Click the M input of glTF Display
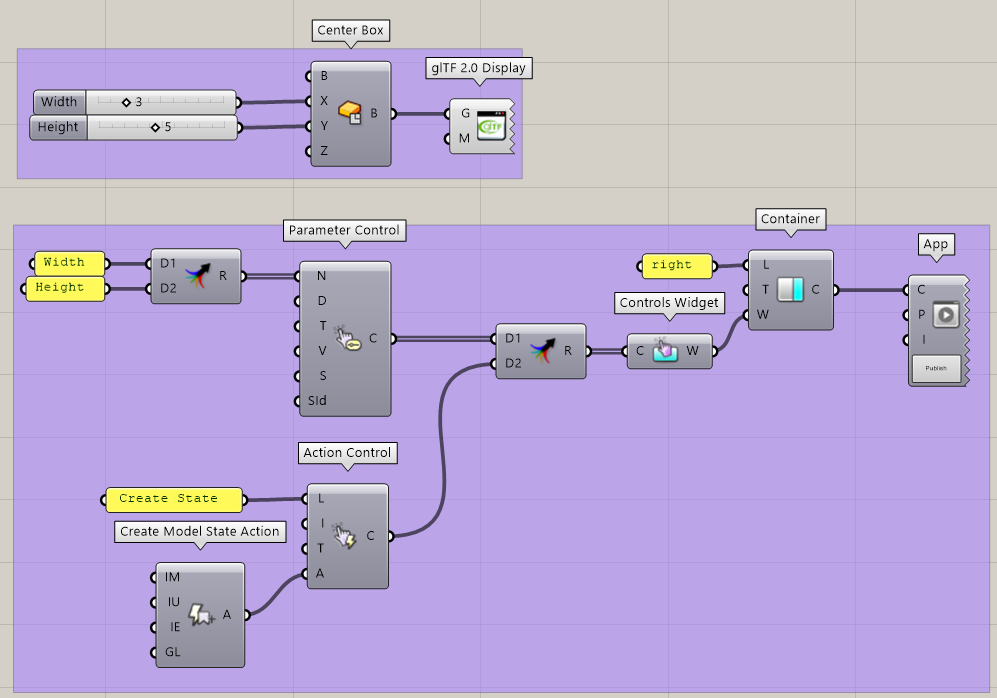Image resolution: width=997 pixels, height=698 pixels. [464, 139]
